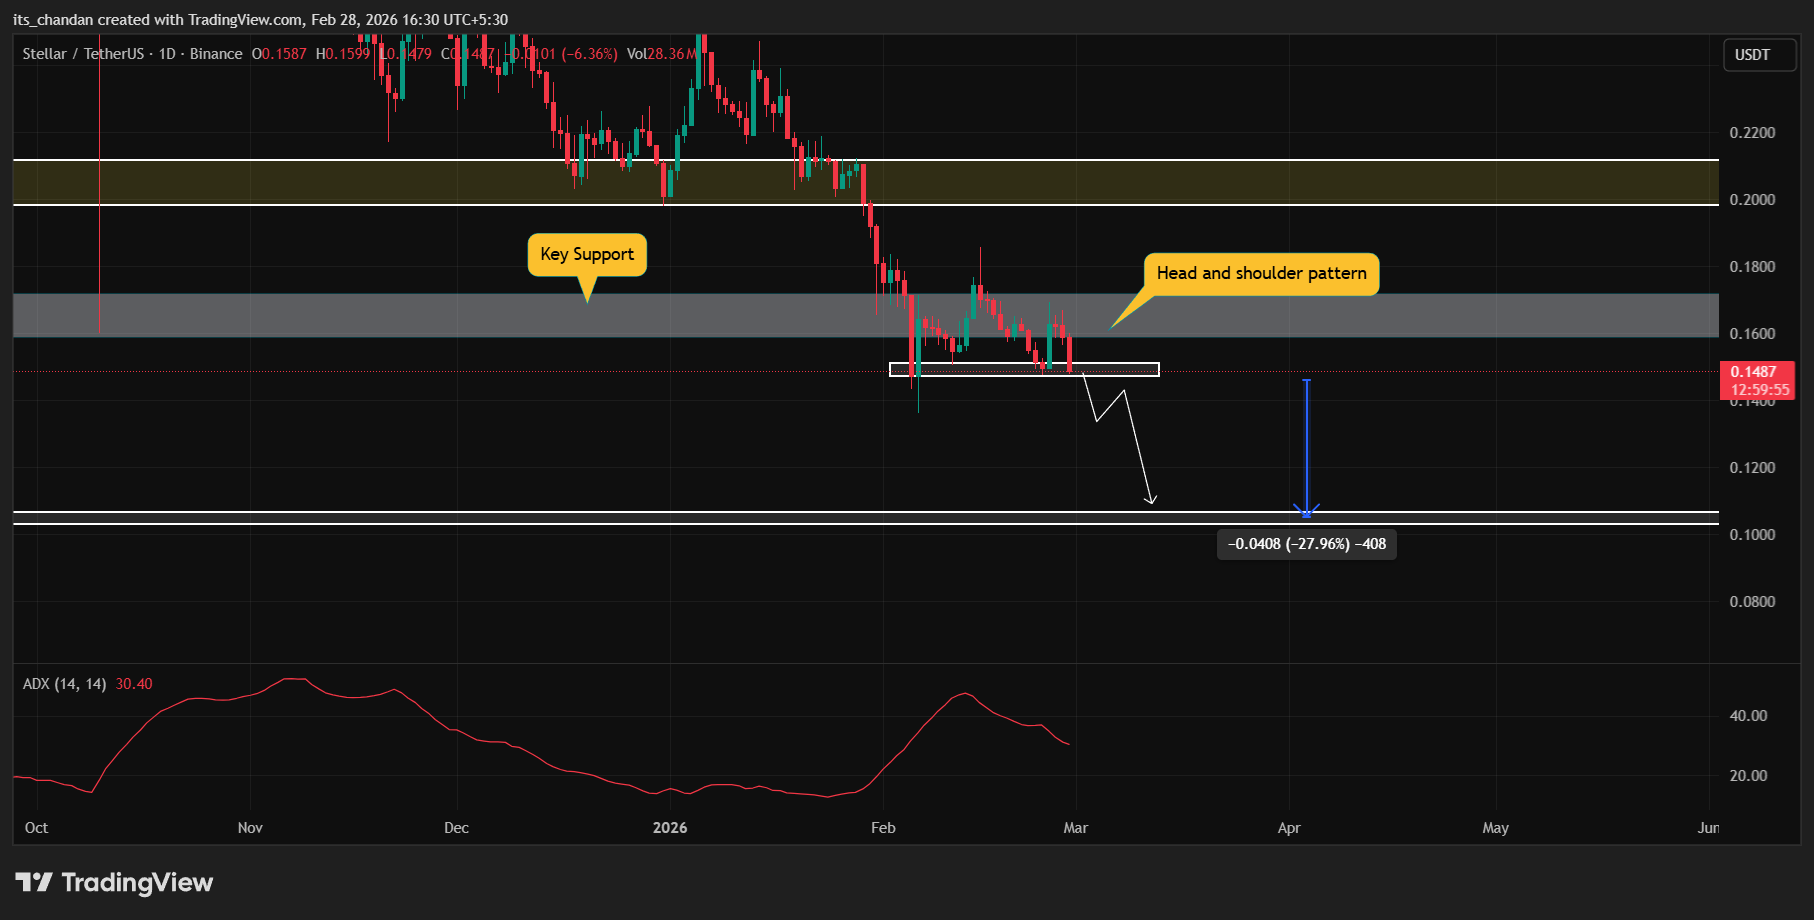Image resolution: width=1814 pixels, height=920 pixels.
Task: Click the red ADX line peak near February
Action: click(x=963, y=693)
